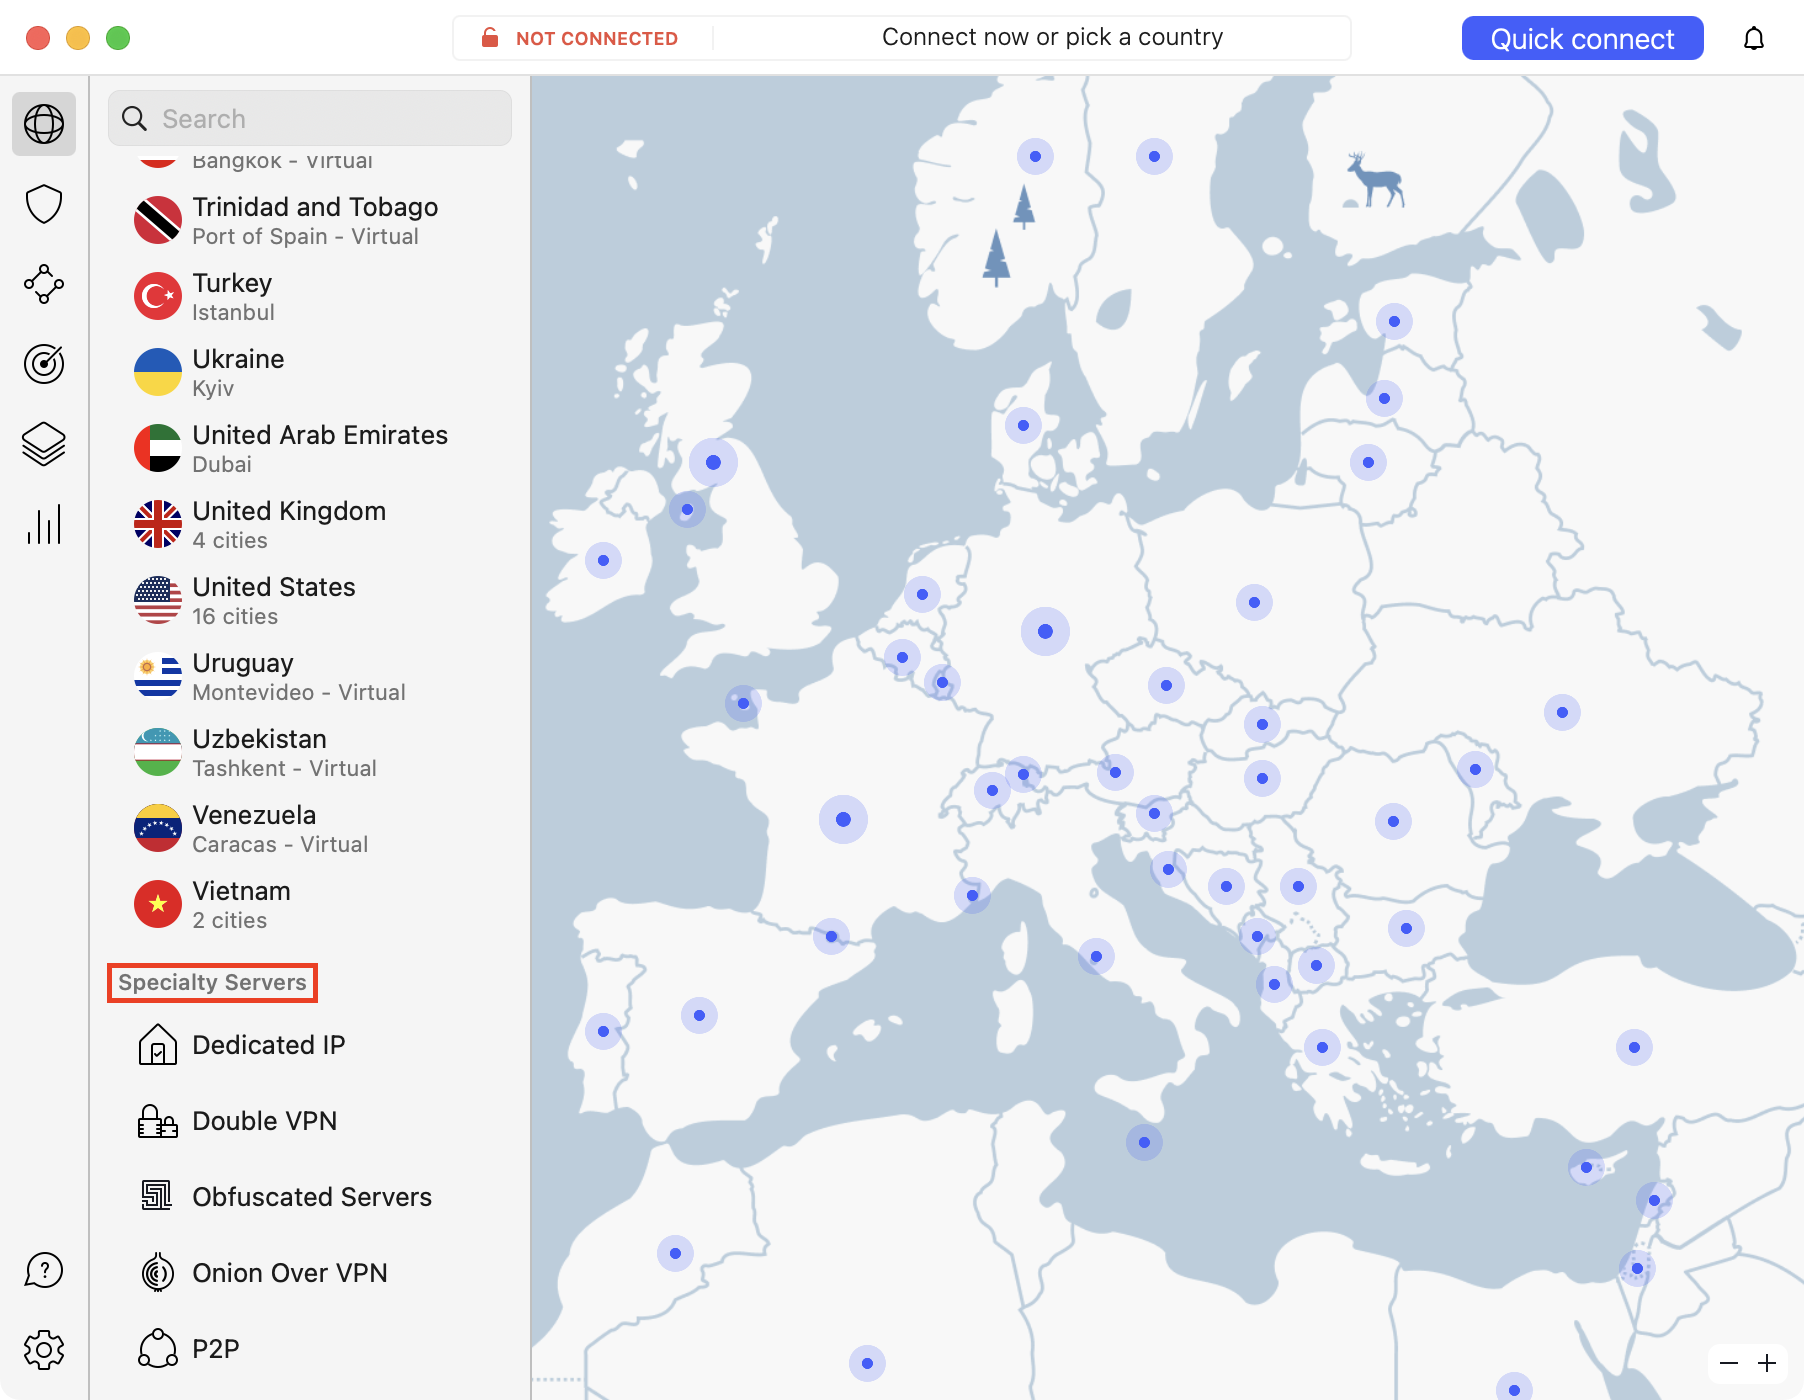Select Venezuela Caracas - Virtual row
The width and height of the screenshot is (1804, 1400).
tap(310, 828)
